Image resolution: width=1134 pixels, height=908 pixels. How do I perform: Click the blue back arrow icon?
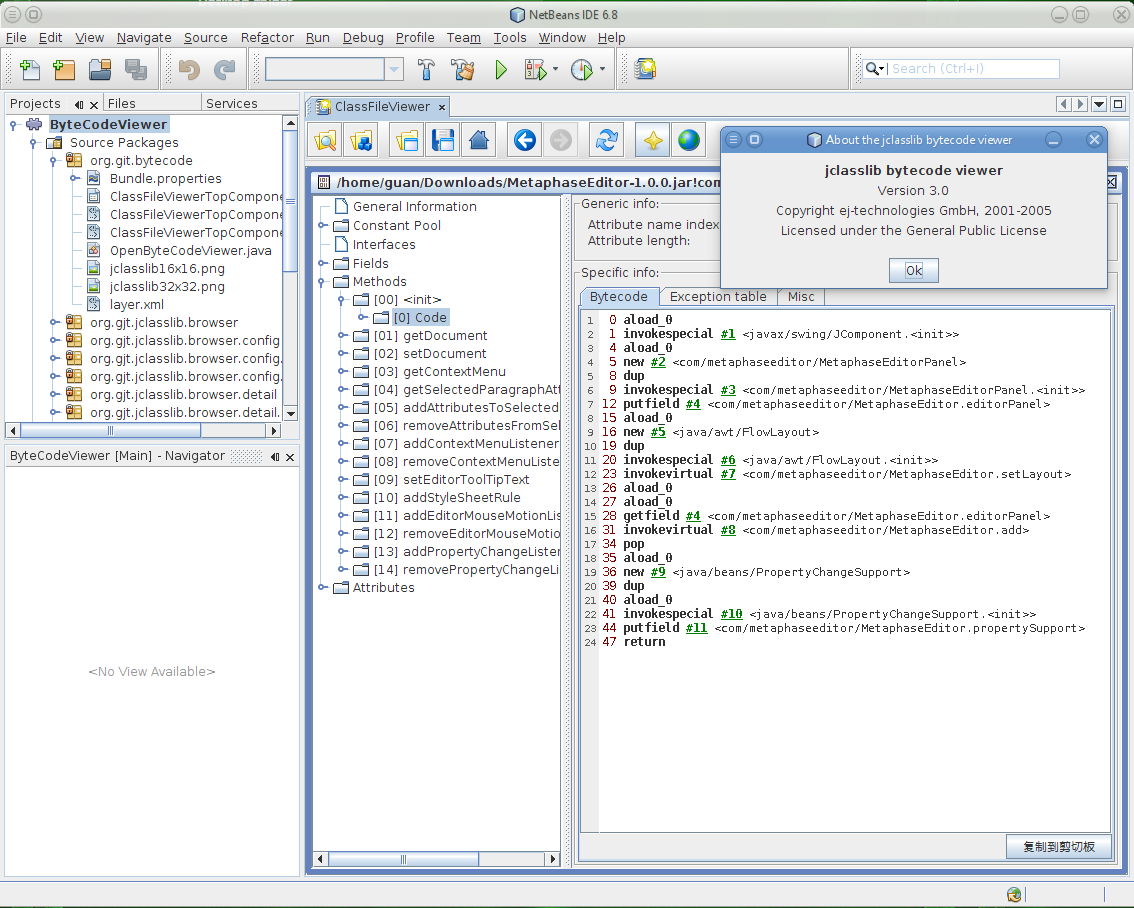[525, 140]
